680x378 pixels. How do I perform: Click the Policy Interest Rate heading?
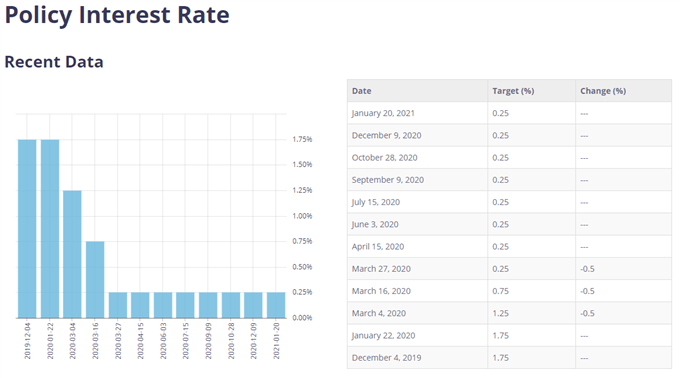pyautogui.click(x=117, y=15)
